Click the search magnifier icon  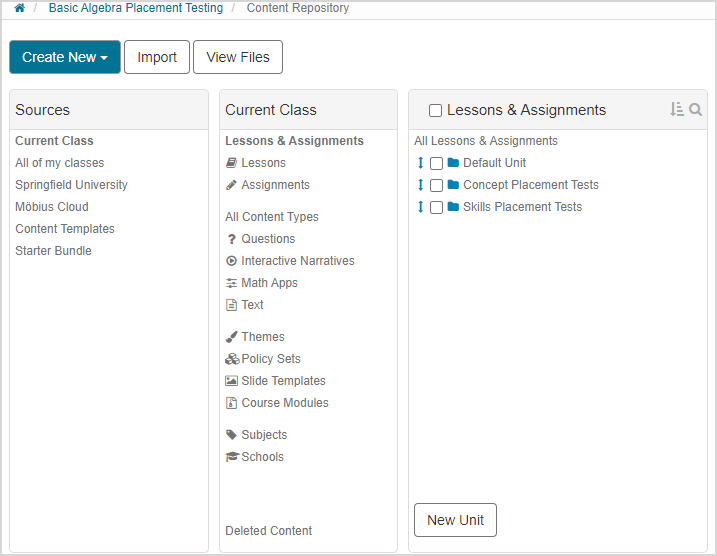[x=696, y=110]
